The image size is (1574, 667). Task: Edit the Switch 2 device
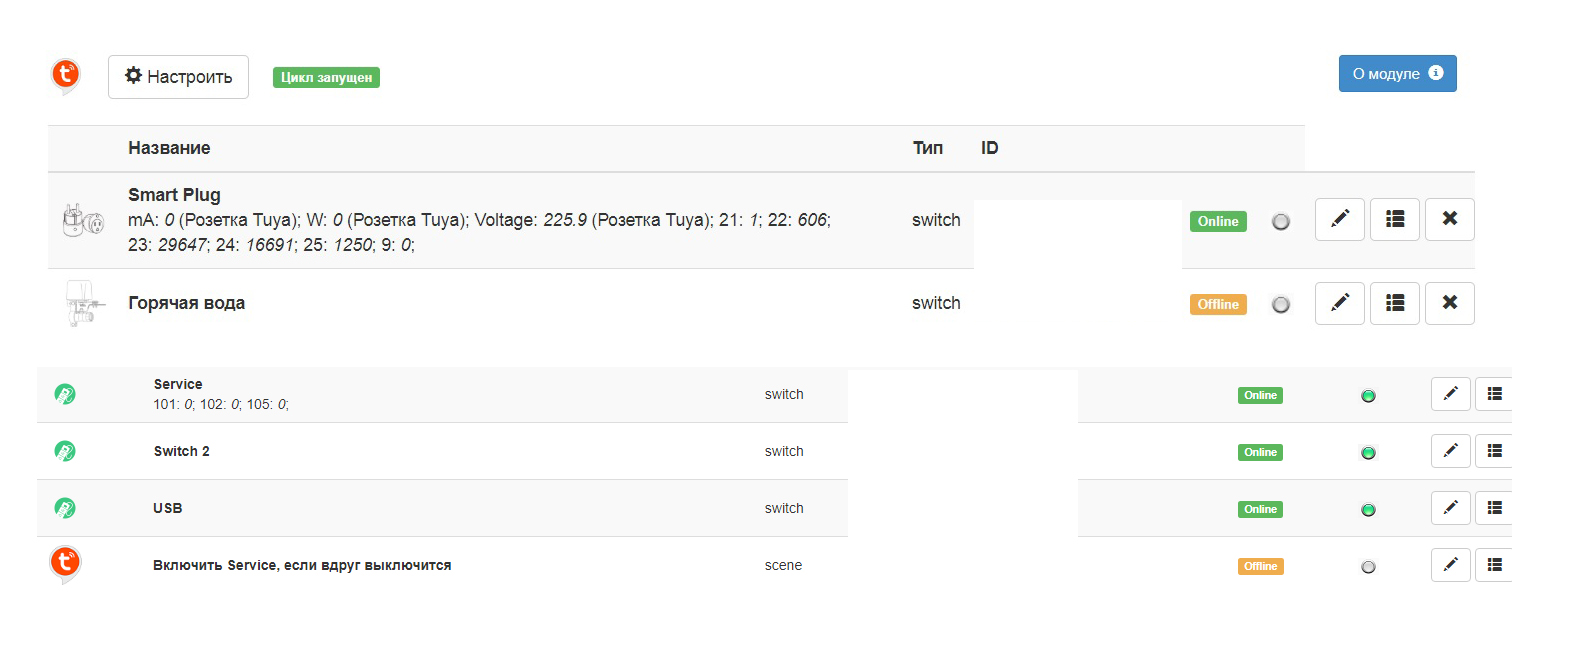click(x=1450, y=452)
